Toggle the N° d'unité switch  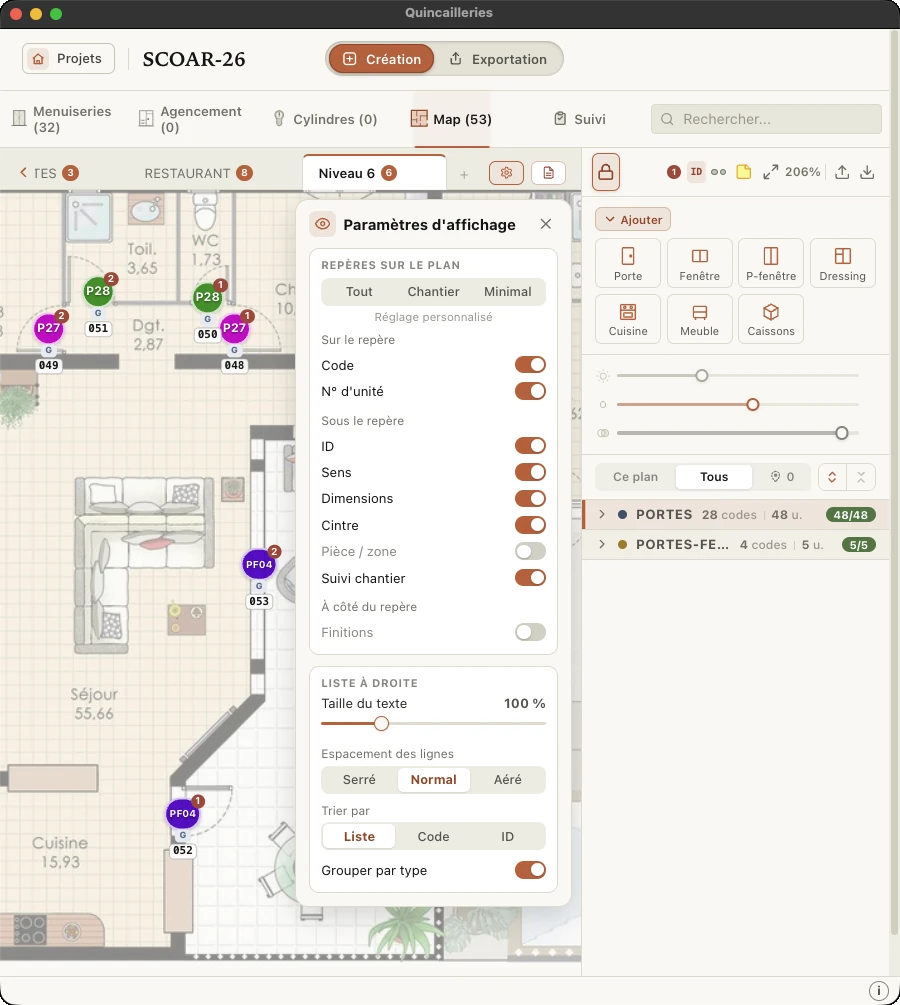click(x=530, y=391)
